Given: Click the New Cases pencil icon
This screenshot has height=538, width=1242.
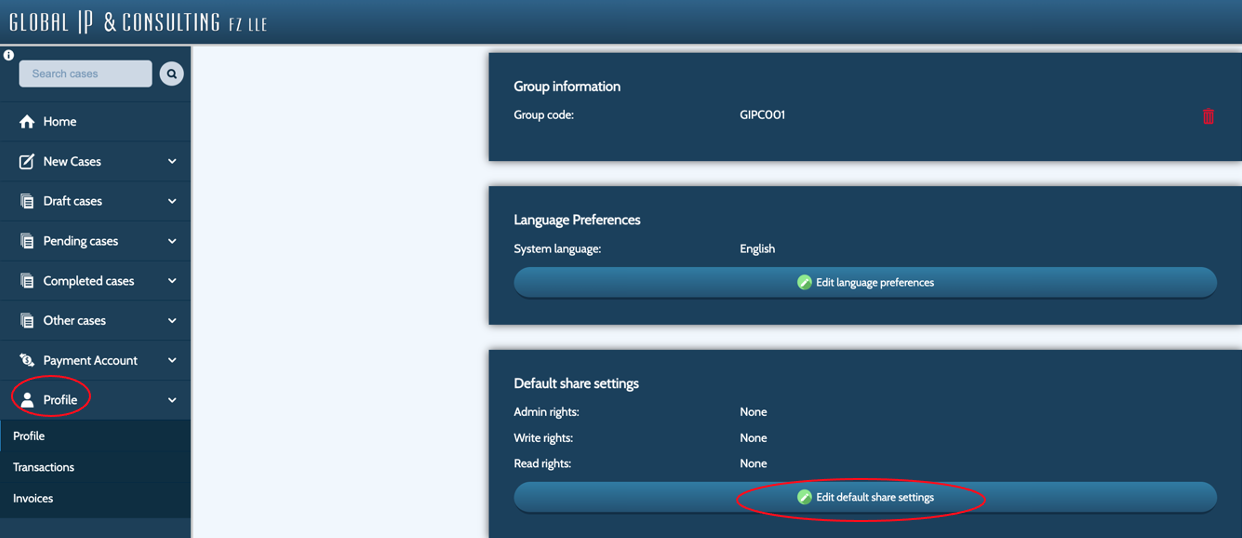Looking at the screenshot, I should click(27, 161).
